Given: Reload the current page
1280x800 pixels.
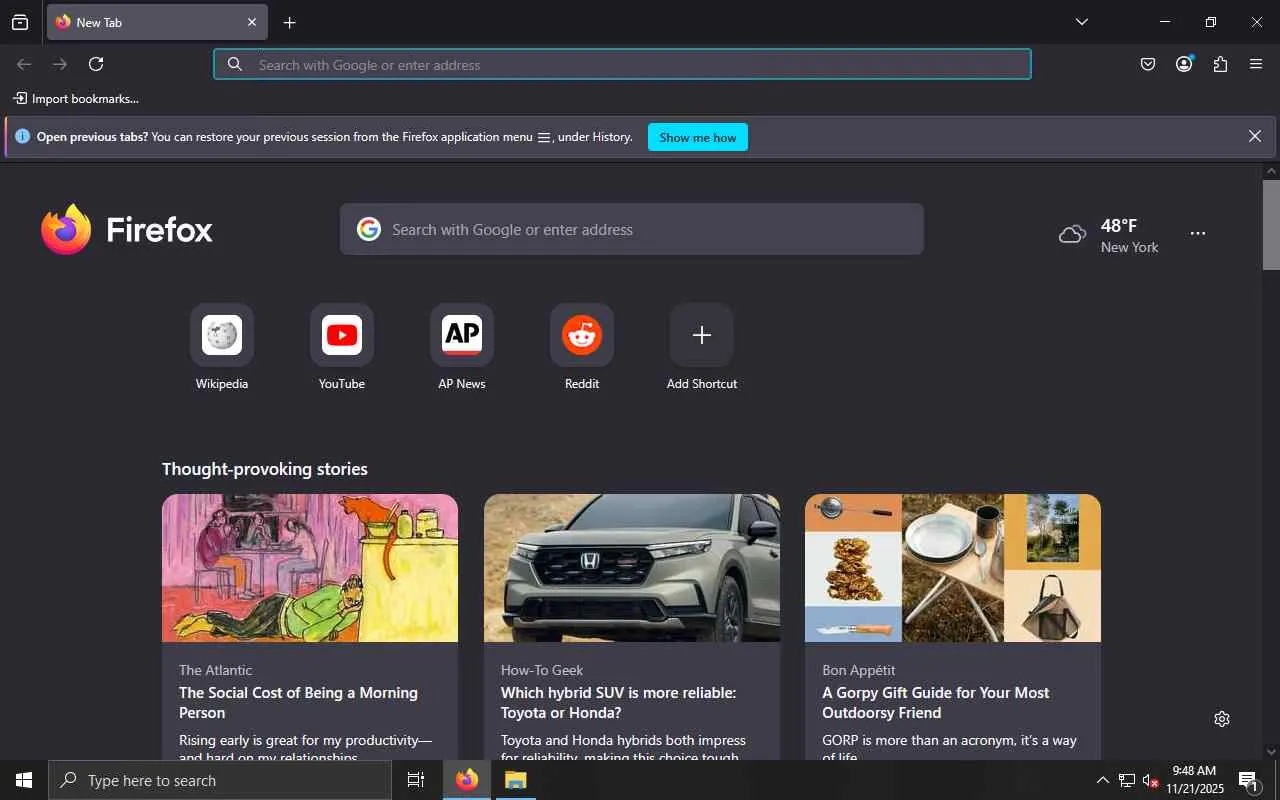Looking at the screenshot, I should pyautogui.click(x=96, y=64).
